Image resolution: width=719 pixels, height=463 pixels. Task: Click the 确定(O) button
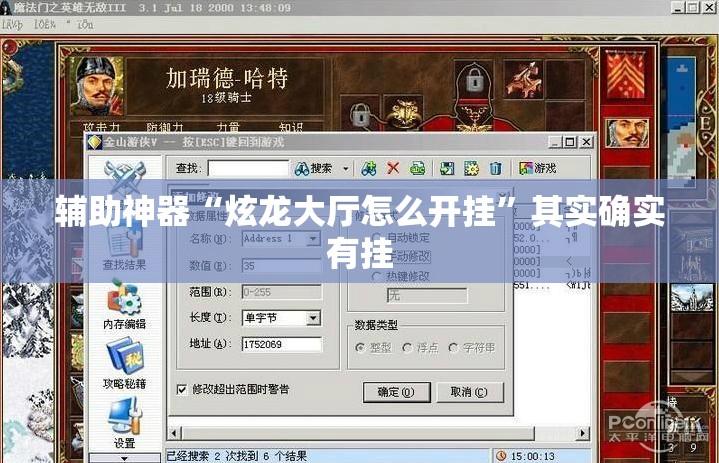pos(397,392)
